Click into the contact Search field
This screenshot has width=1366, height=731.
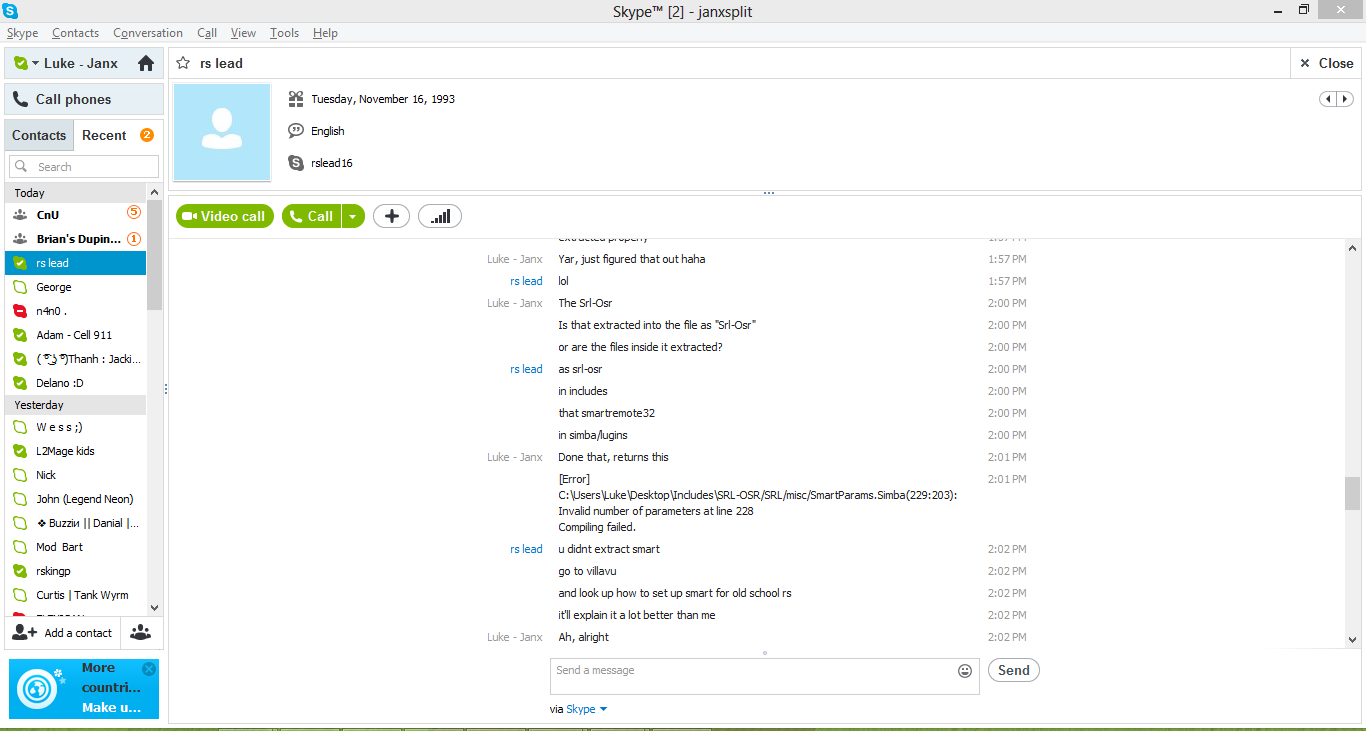pyautogui.click(x=84, y=167)
